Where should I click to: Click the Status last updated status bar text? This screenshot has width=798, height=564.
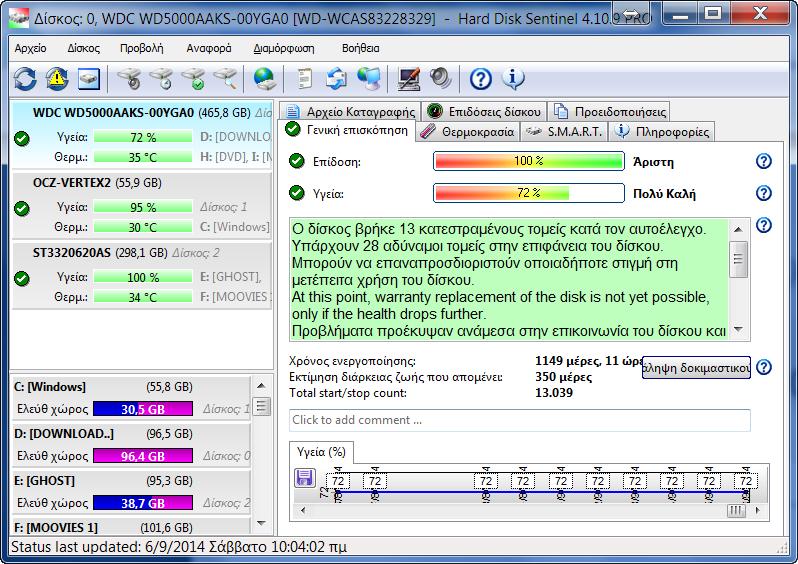pos(179,547)
